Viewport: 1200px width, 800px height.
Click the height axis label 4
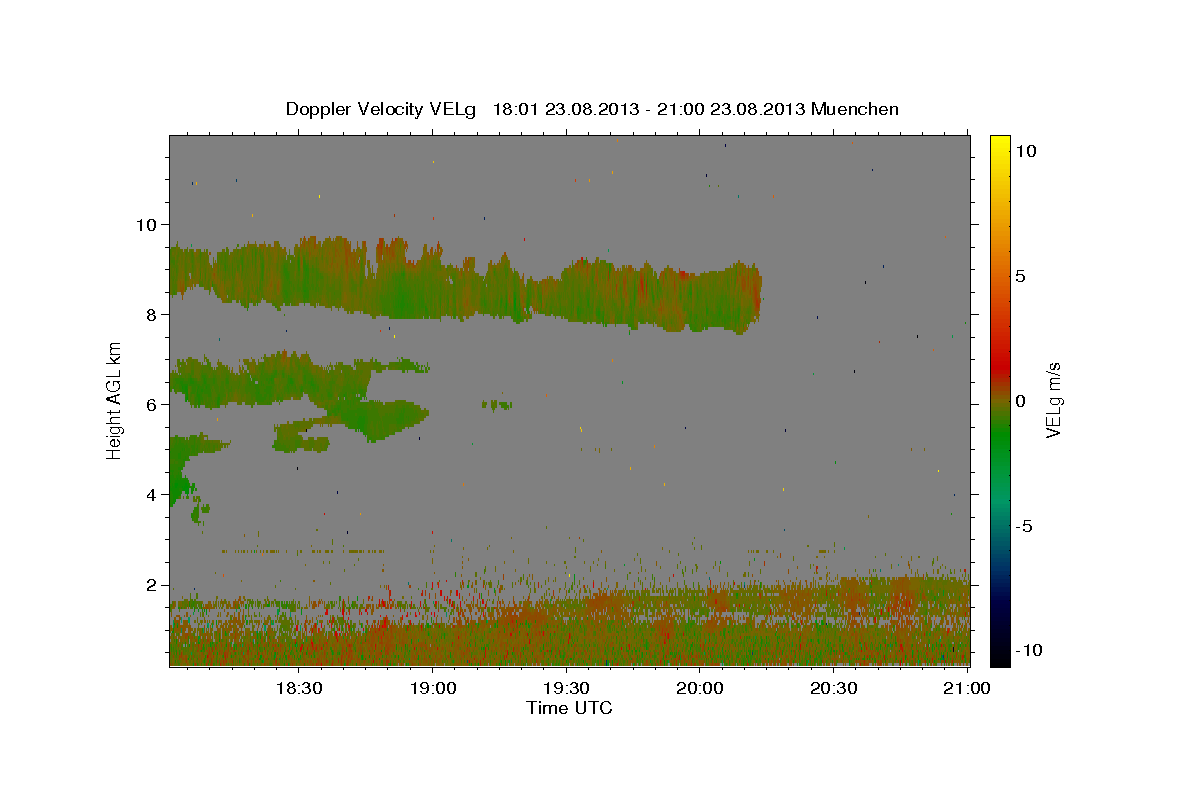tap(151, 494)
